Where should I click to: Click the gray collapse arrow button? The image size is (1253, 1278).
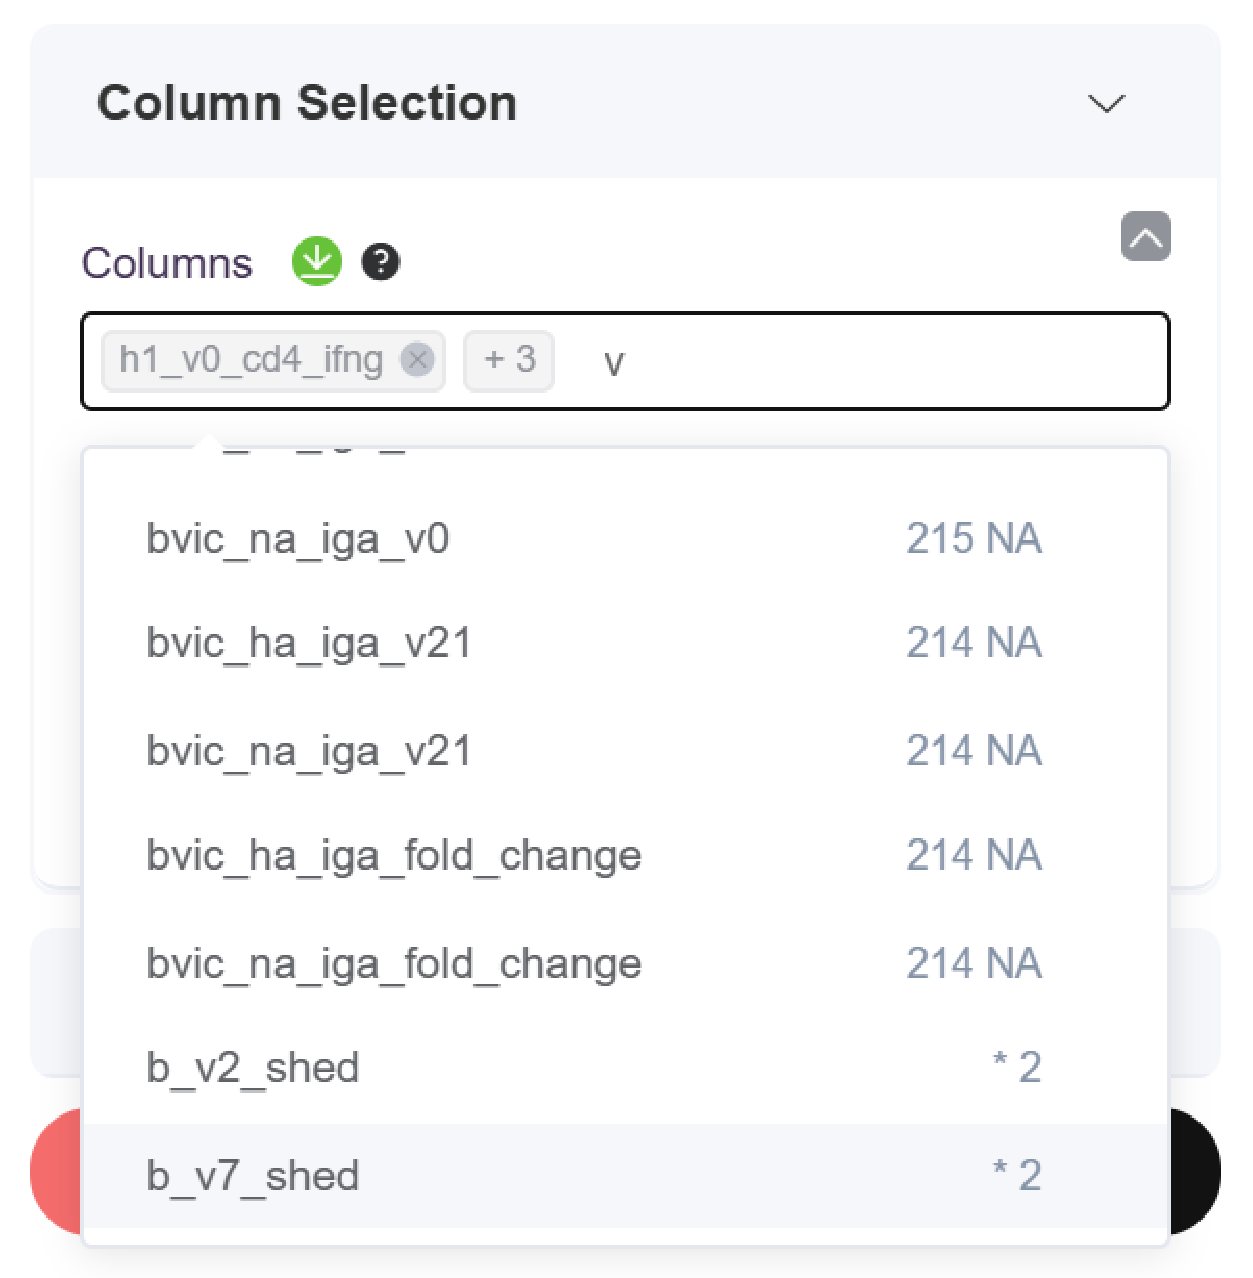[1145, 236]
